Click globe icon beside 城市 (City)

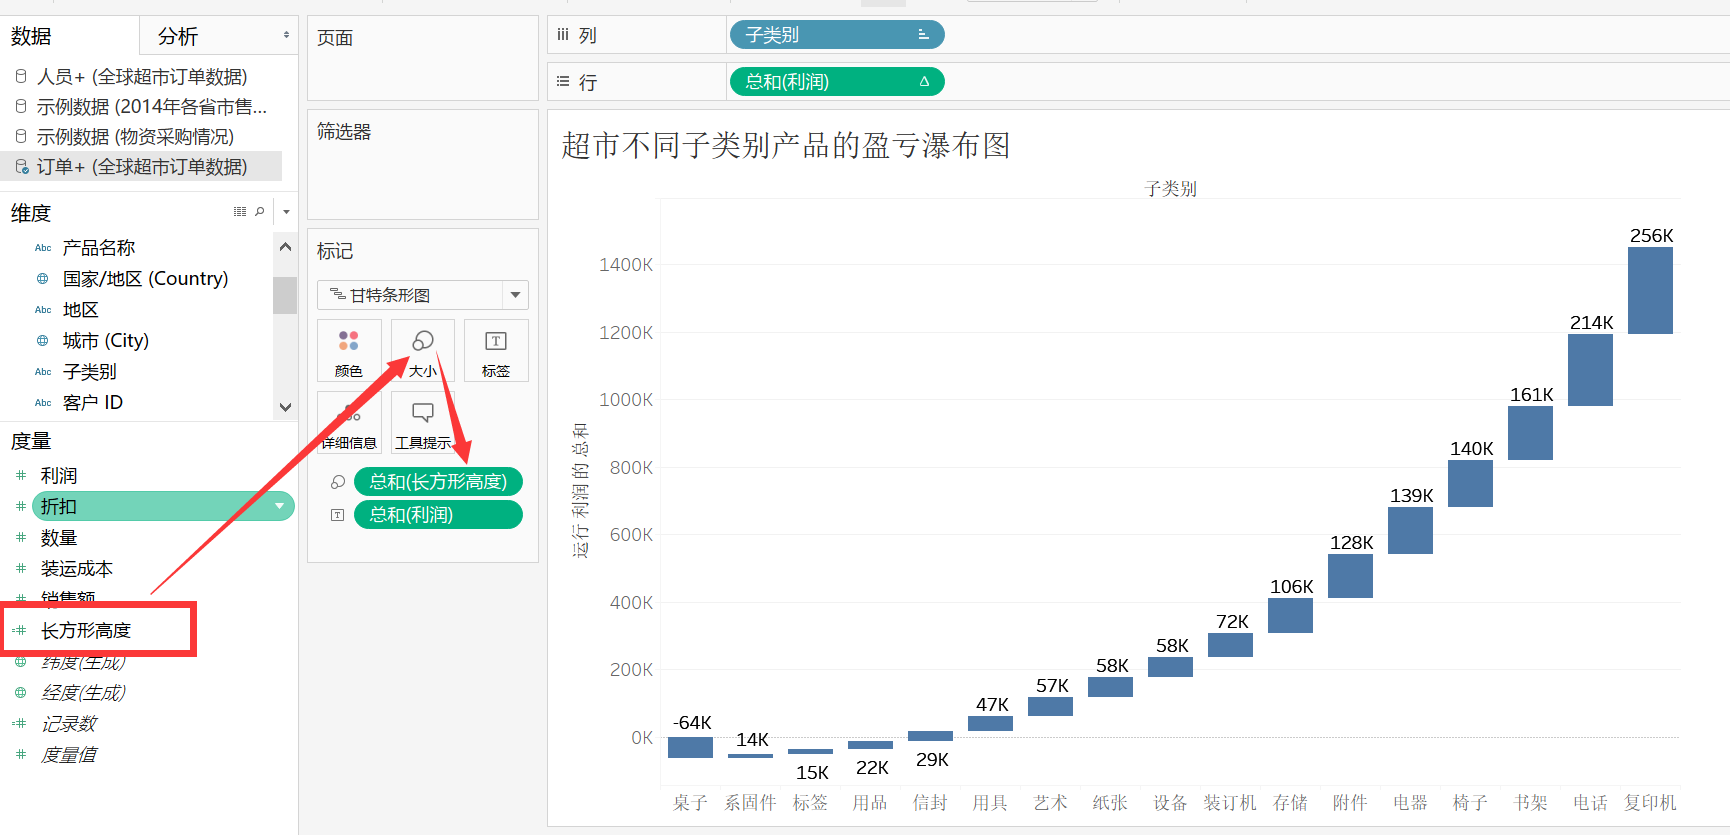pyautogui.click(x=42, y=341)
